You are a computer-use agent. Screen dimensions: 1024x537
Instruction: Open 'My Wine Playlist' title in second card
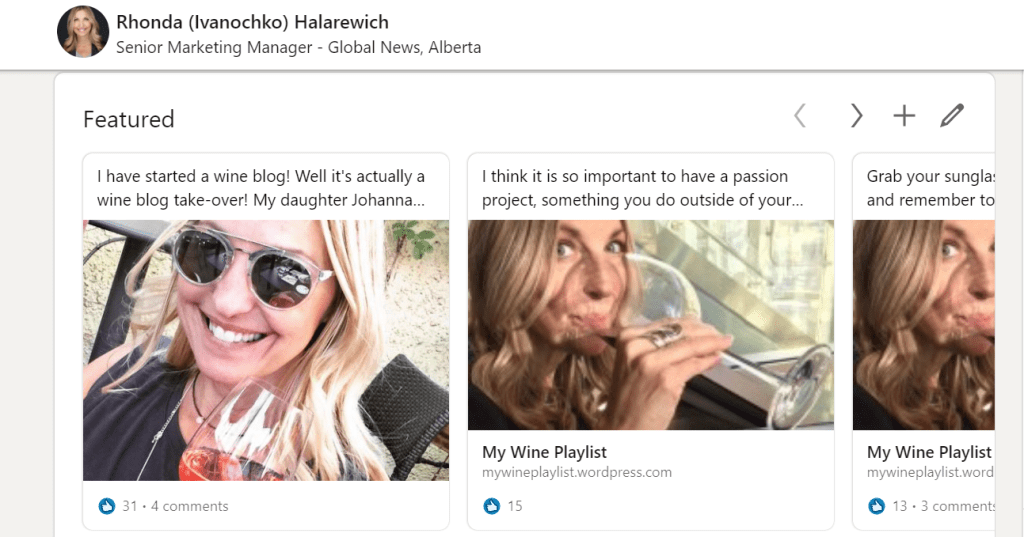(544, 452)
